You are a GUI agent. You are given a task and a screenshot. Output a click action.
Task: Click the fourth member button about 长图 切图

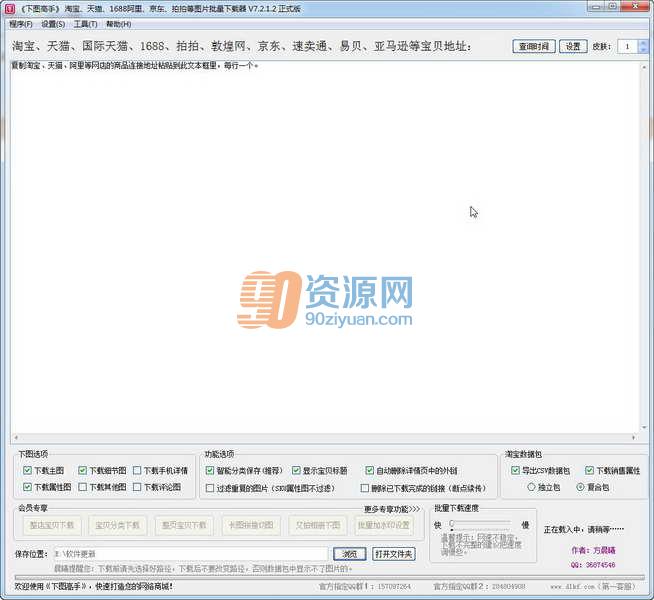[x=251, y=525]
